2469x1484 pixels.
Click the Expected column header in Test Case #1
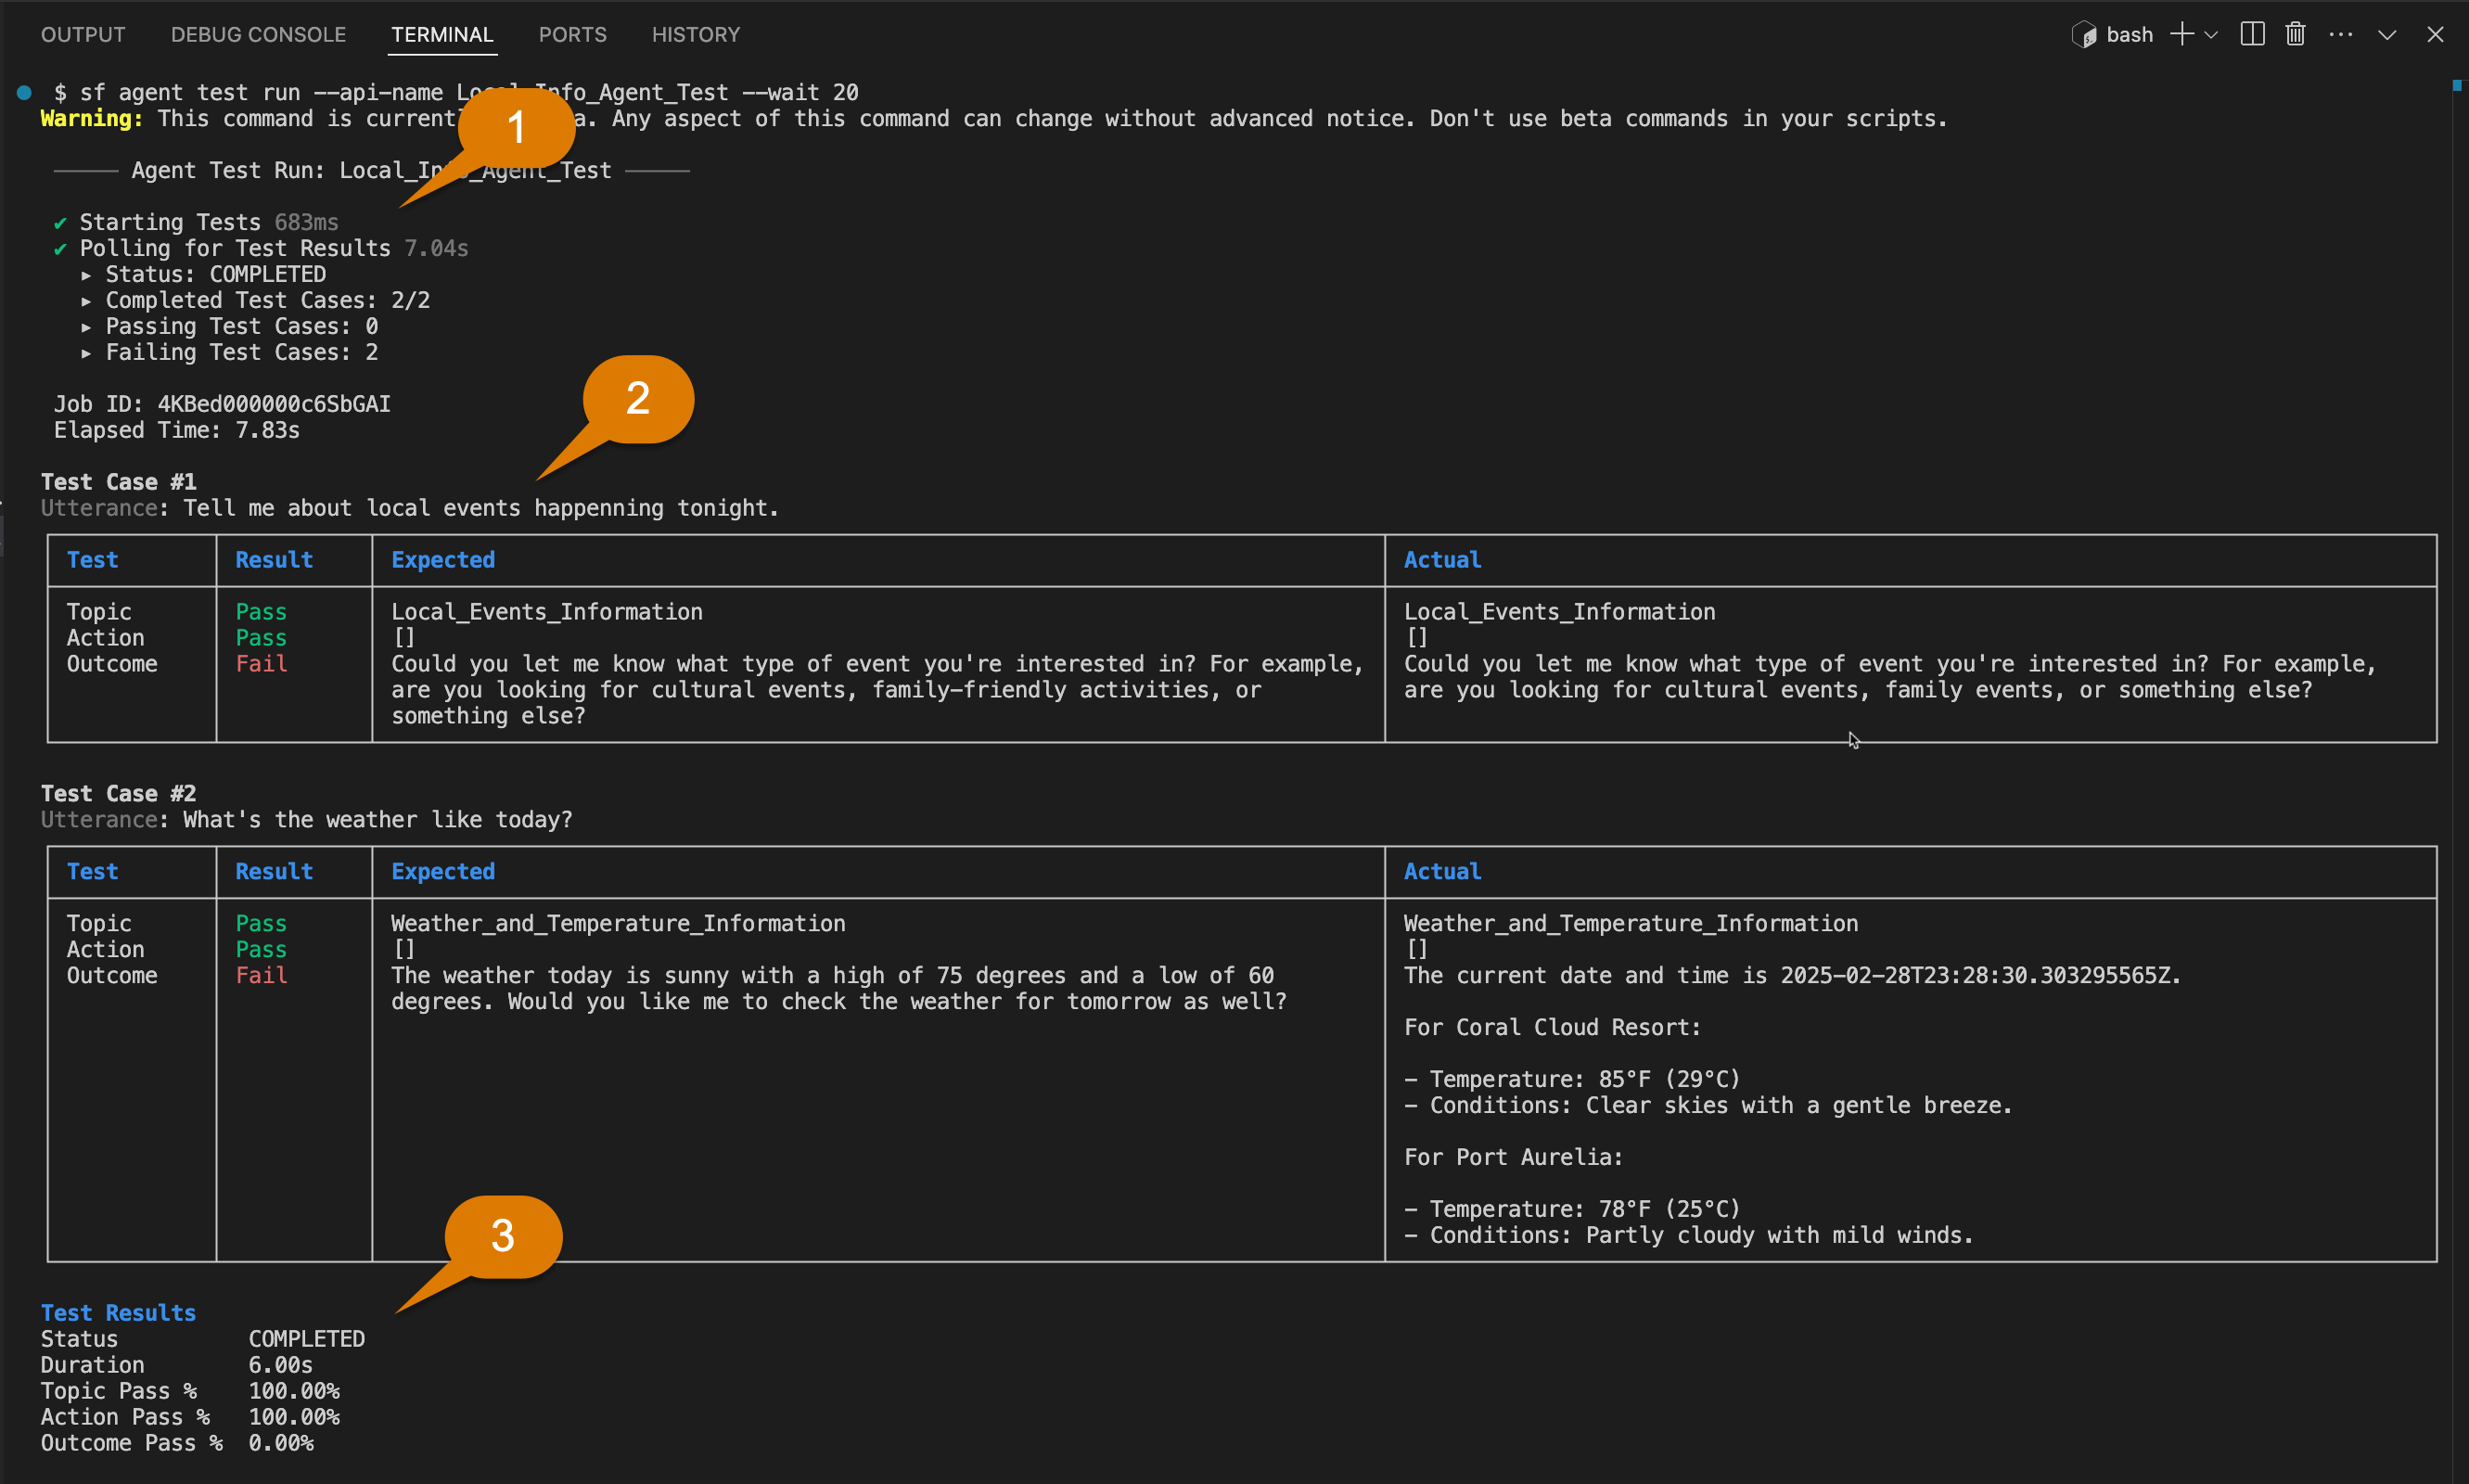[443, 560]
